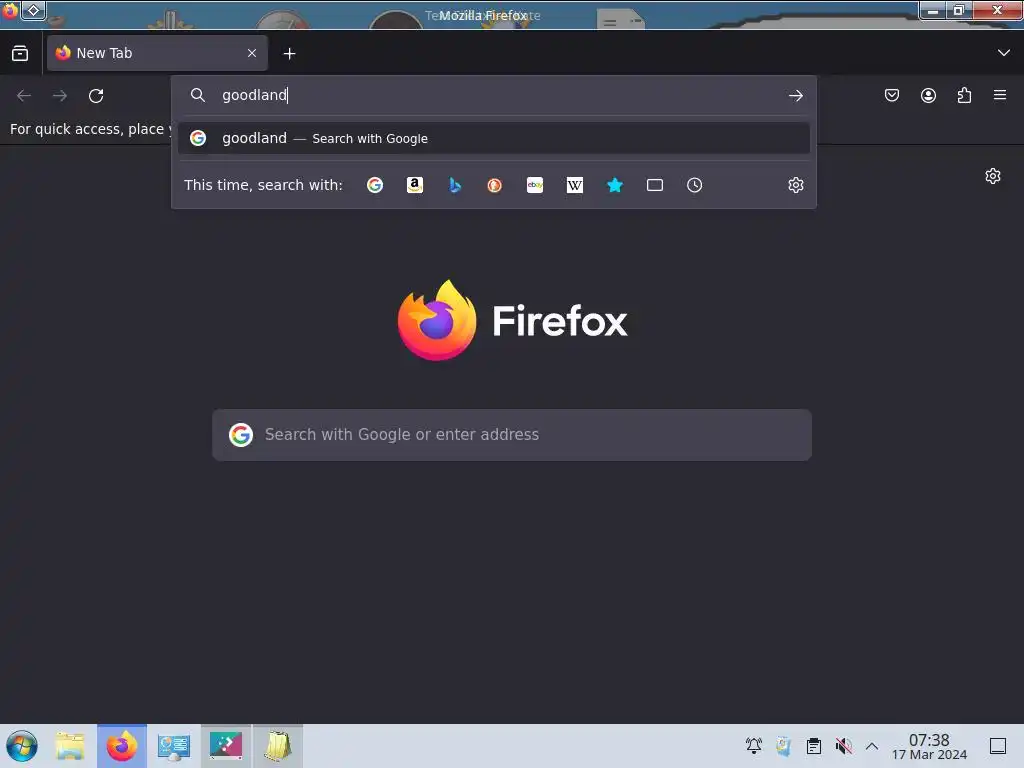1024x768 pixels.
Task: Open the file manager from the taskbar
Action: (x=70, y=746)
